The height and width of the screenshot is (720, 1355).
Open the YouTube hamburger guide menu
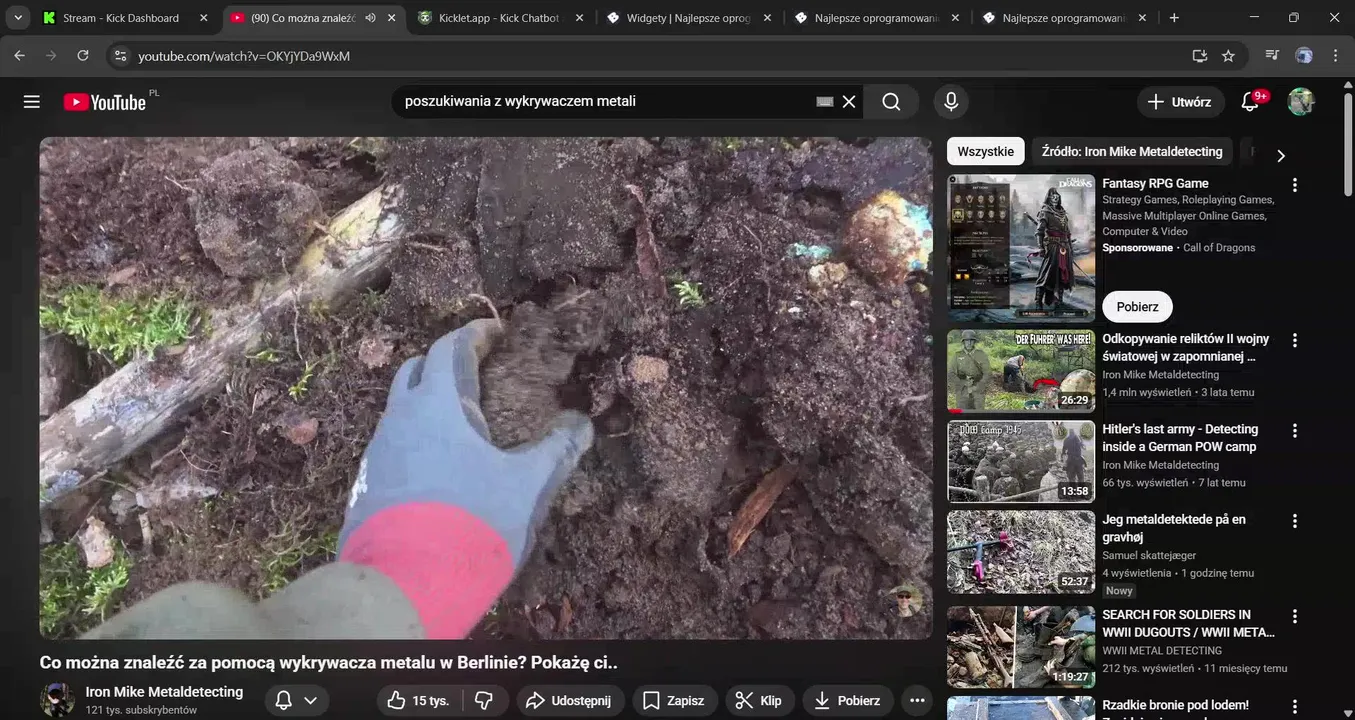32,102
